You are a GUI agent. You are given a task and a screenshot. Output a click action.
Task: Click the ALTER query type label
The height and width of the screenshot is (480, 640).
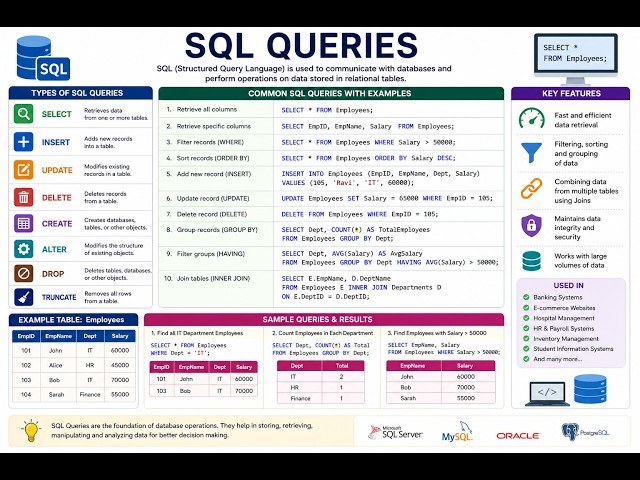[54, 249]
